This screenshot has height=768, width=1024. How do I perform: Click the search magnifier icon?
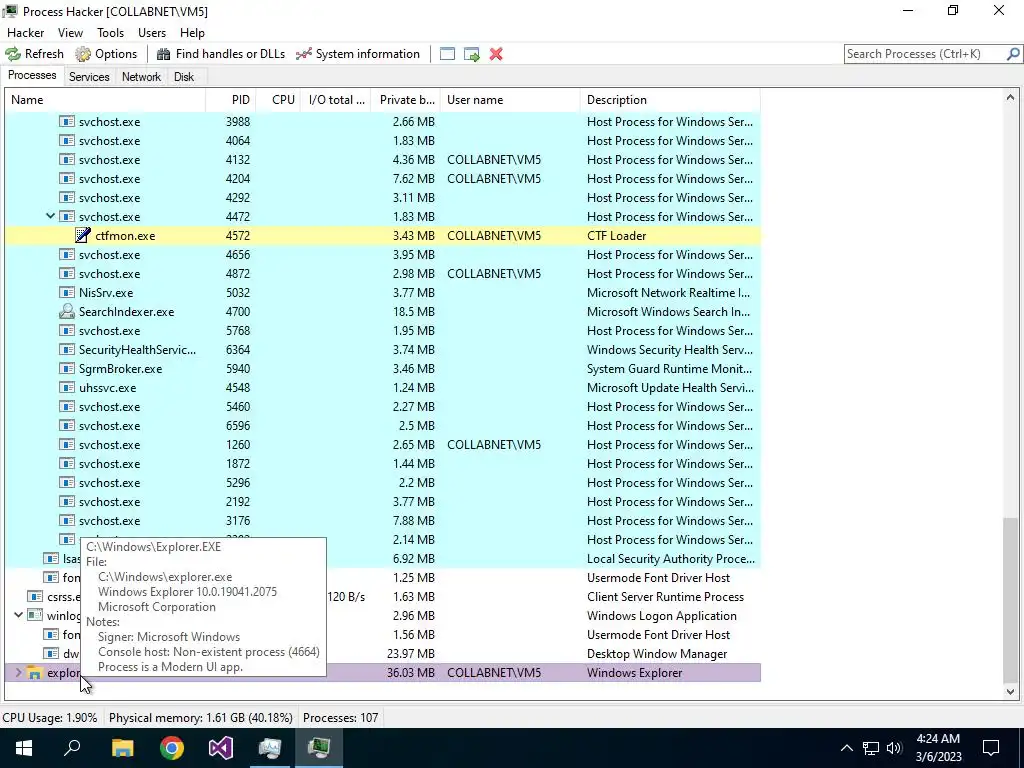1013,54
